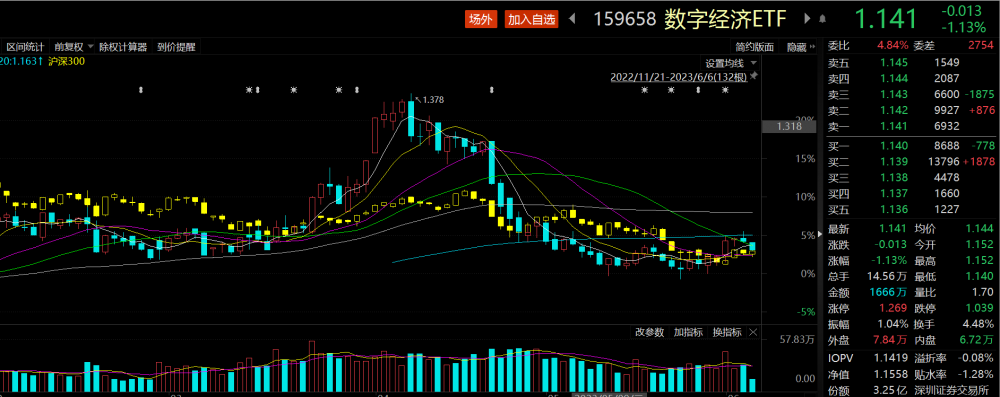Click the 净值 value 1.1558

(x=890, y=374)
